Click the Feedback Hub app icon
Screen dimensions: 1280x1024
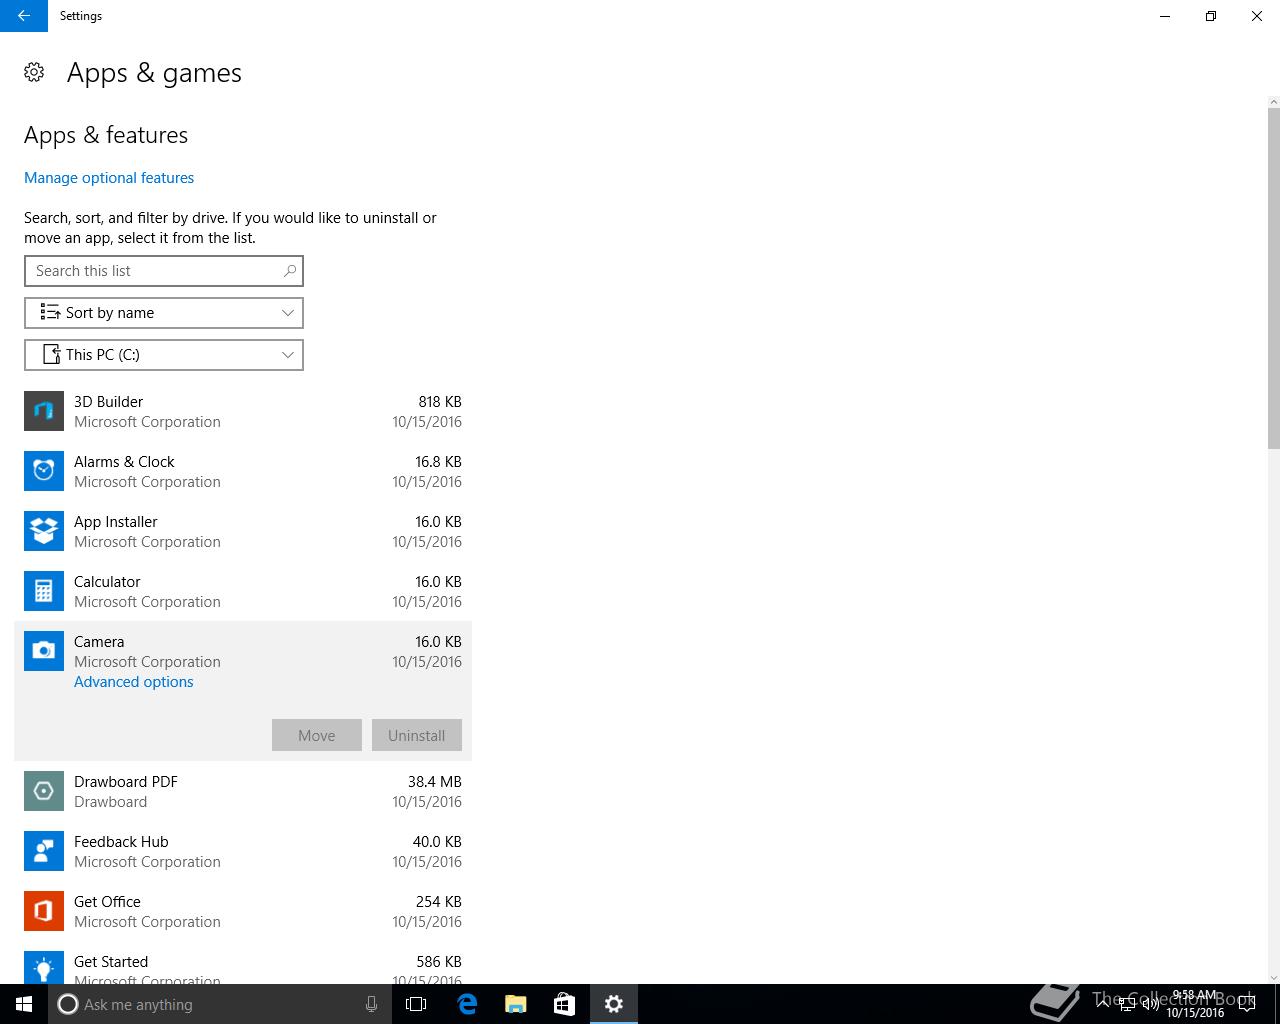click(44, 851)
